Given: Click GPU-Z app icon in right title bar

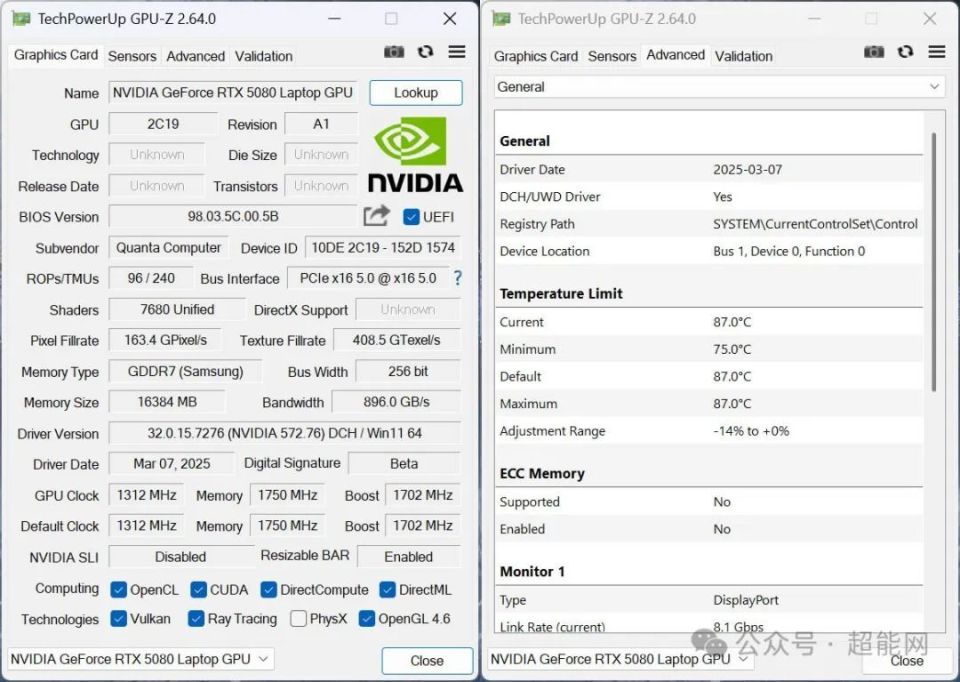Looking at the screenshot, I should point(501,19).
